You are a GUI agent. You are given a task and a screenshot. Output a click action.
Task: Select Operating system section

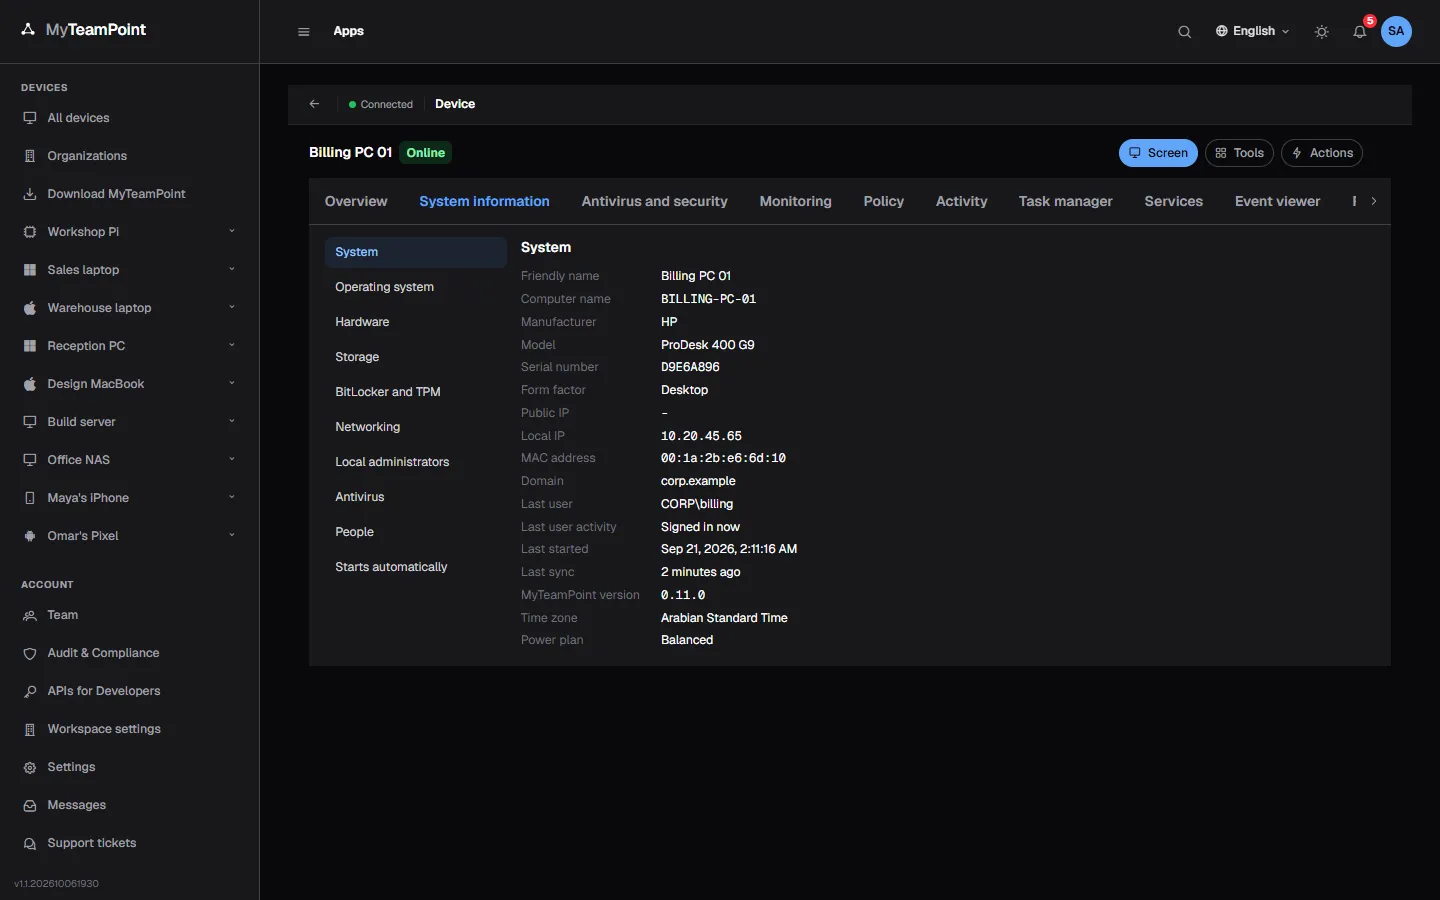[416, 287]
